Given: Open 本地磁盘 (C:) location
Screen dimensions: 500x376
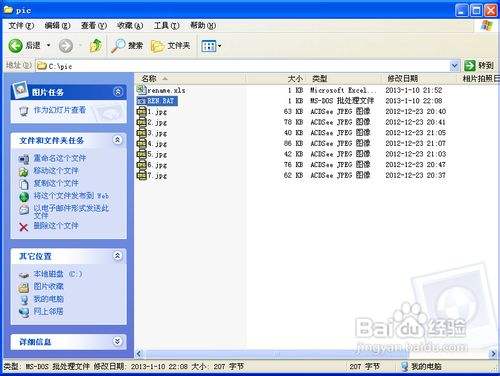Looking at the screenshot, I should pyautogui.click(x=58, y=274).
